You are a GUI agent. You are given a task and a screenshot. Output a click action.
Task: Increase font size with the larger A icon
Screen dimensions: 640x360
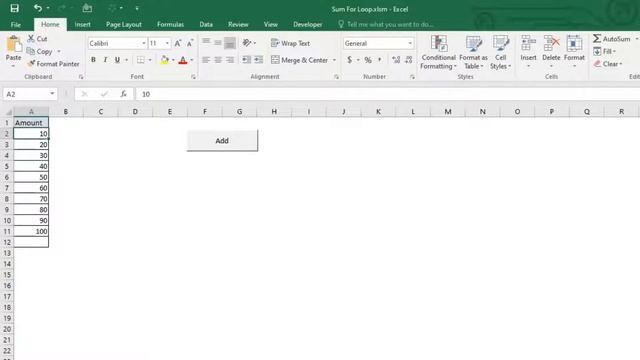178,43
